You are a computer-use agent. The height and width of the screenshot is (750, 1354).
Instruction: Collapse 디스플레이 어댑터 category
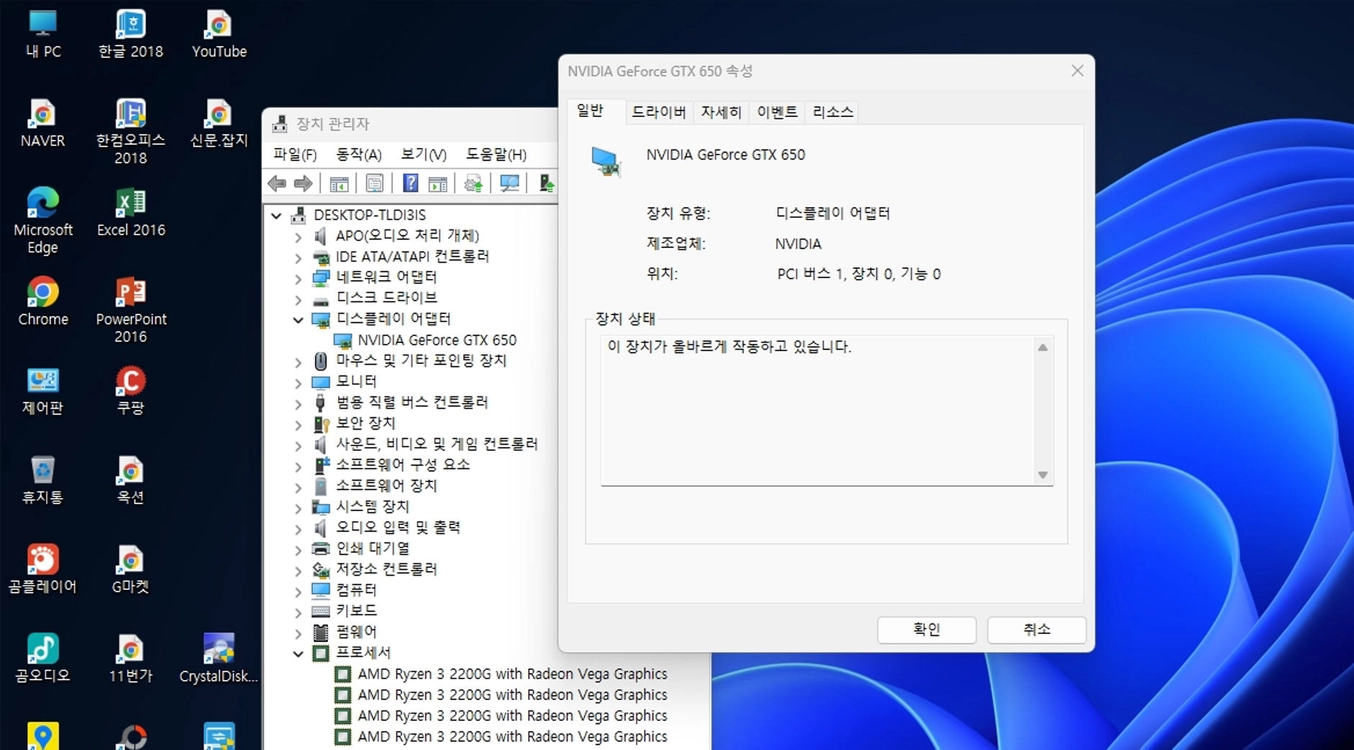(298, 320)
